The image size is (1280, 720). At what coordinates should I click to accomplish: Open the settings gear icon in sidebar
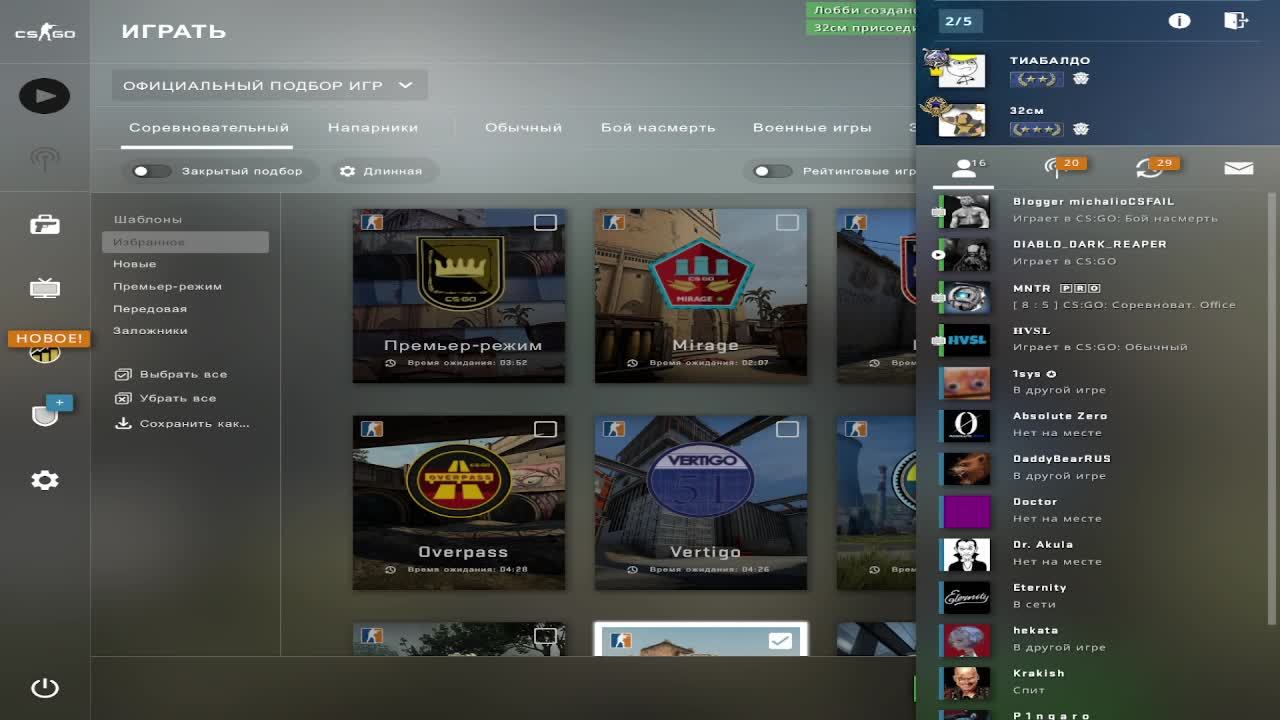(x=44, y=480)
